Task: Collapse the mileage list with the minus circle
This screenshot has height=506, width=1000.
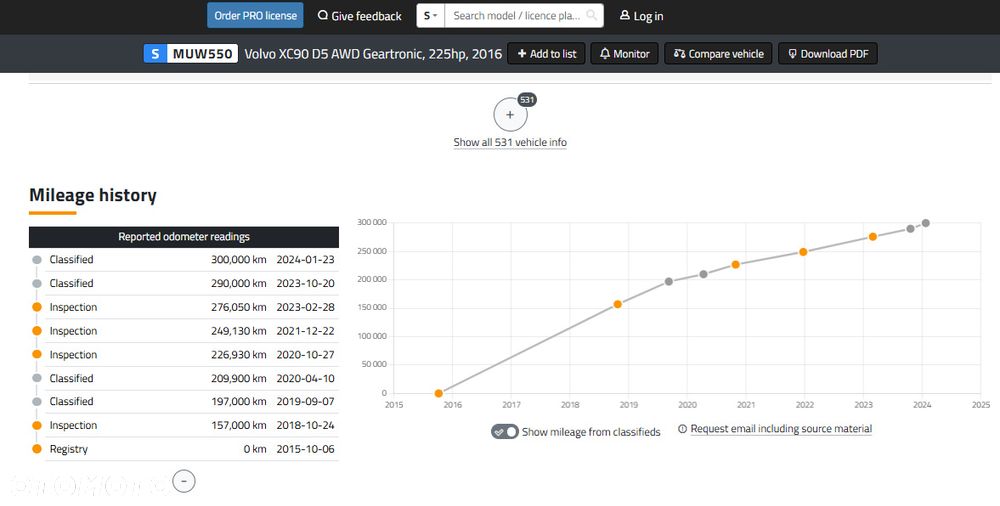Action: (x=184, y=481)
